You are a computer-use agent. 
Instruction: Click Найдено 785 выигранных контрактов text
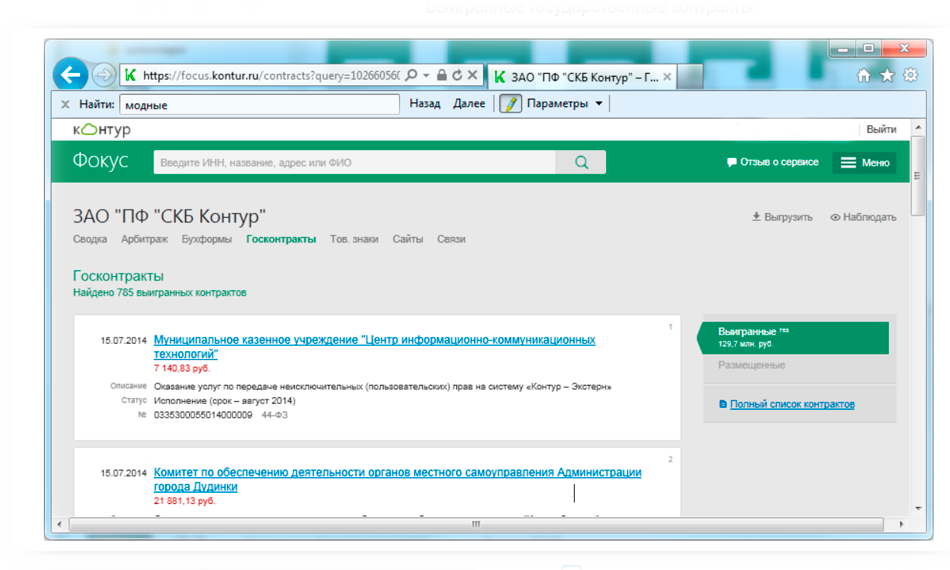[159, 293]
